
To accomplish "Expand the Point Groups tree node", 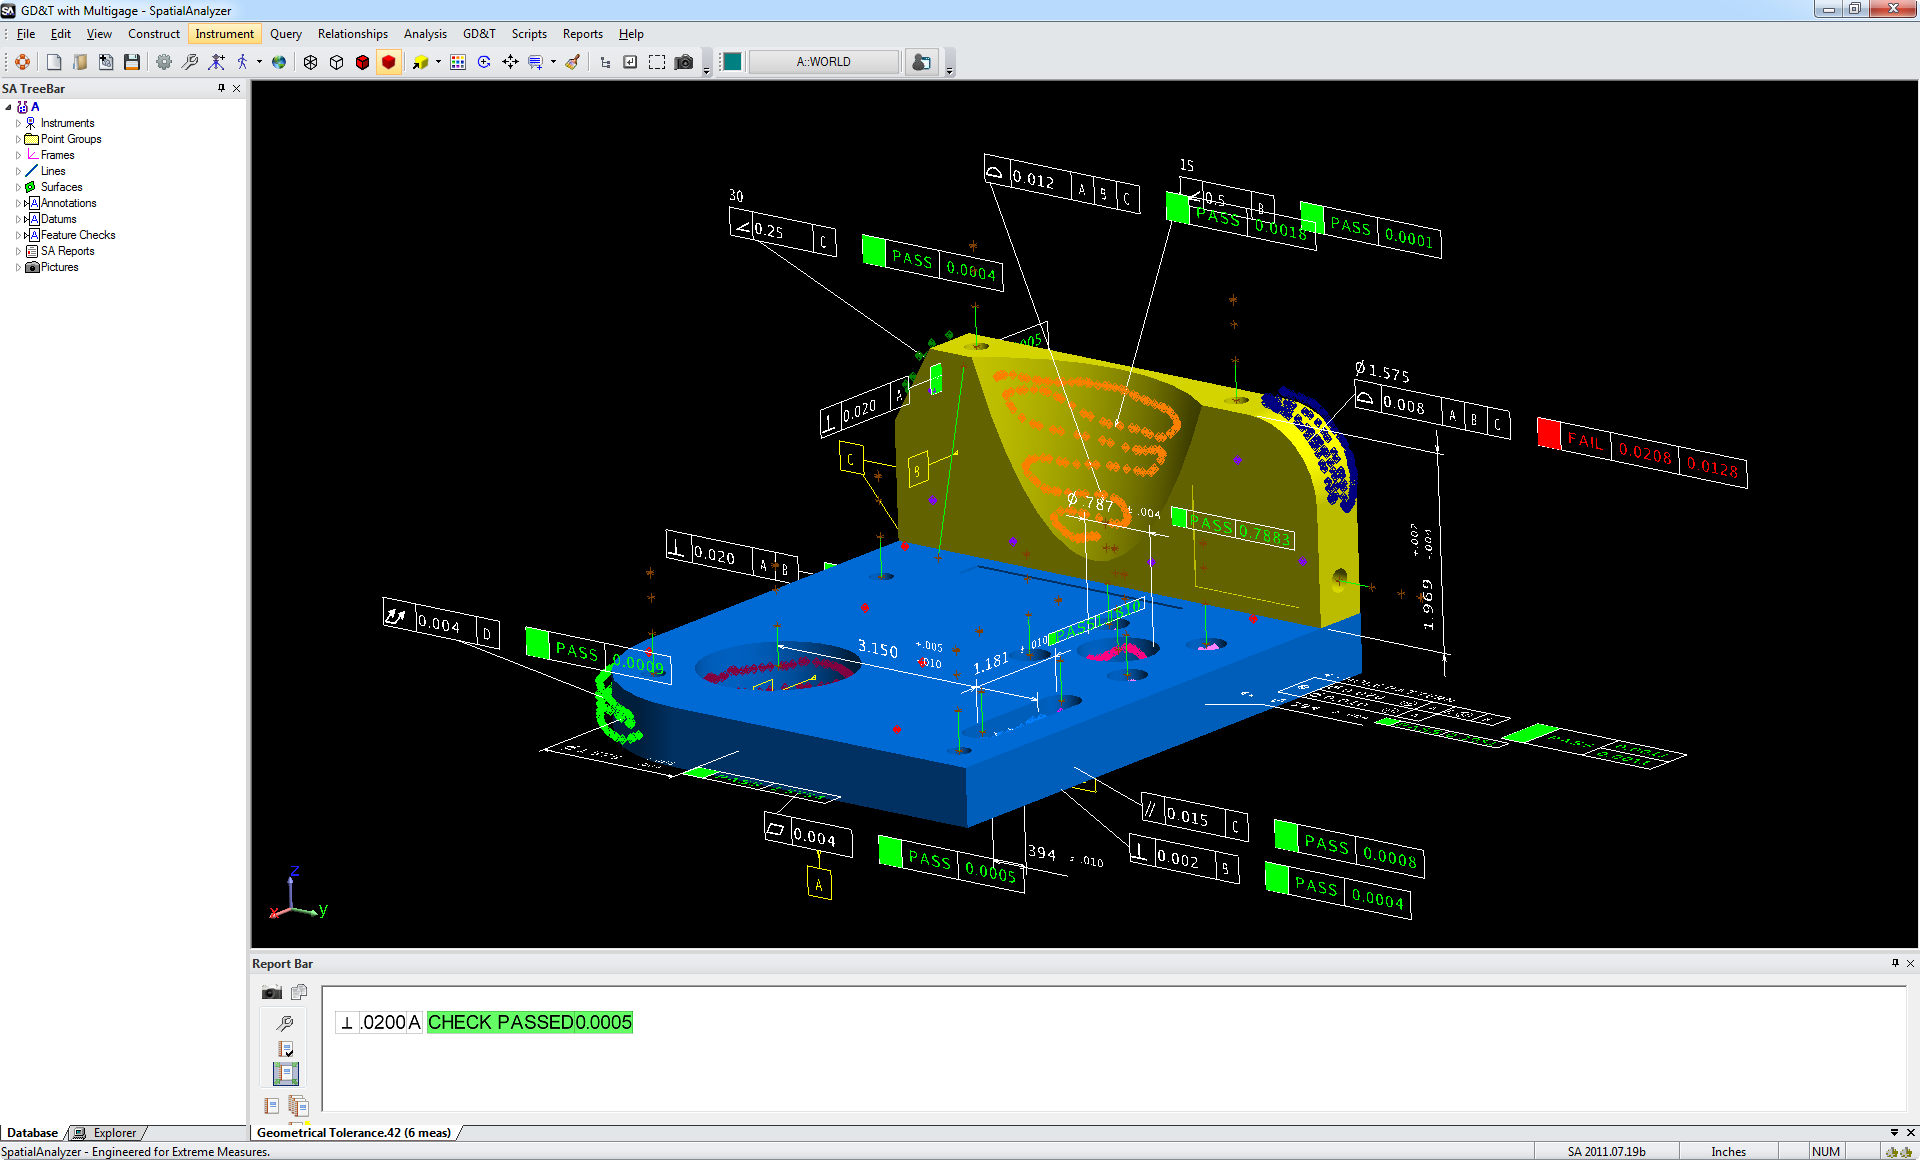I will [18, 139].
